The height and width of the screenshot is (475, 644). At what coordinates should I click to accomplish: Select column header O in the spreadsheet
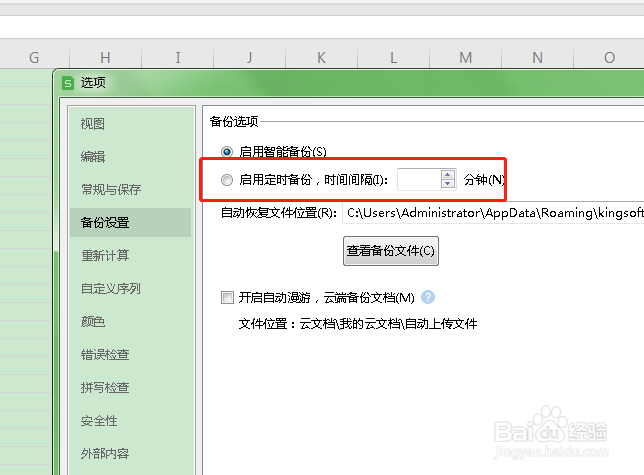click(609, 58)
